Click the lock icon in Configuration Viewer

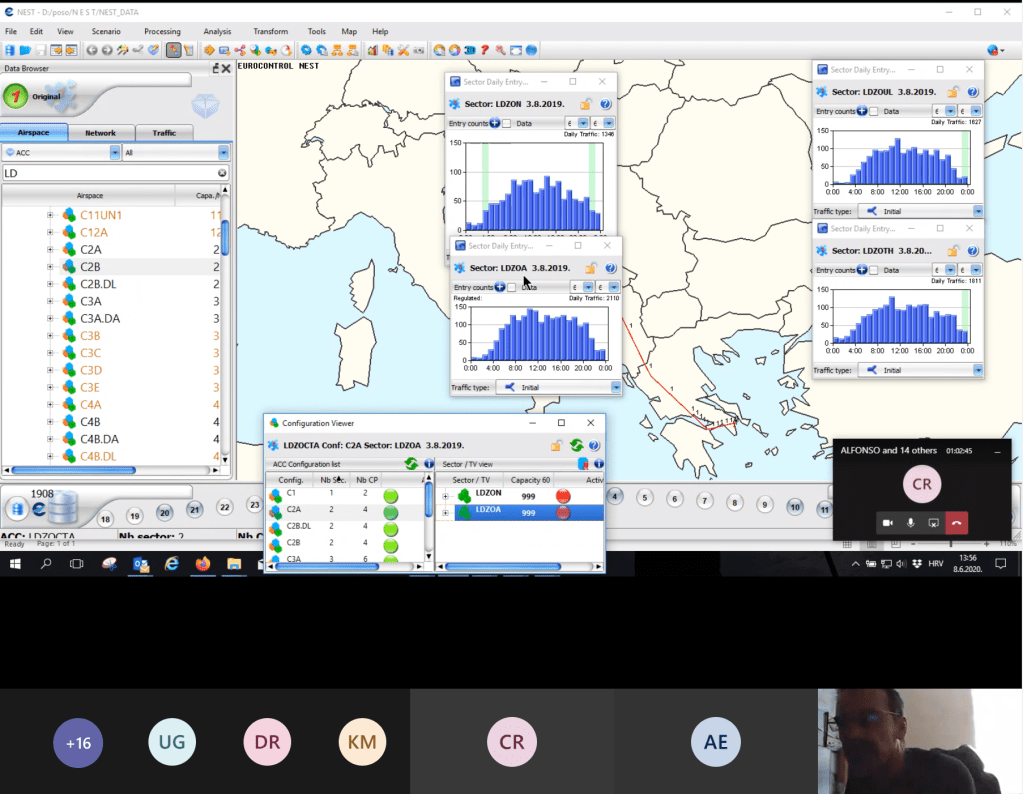pyautogui.click(x=555, y=445)
